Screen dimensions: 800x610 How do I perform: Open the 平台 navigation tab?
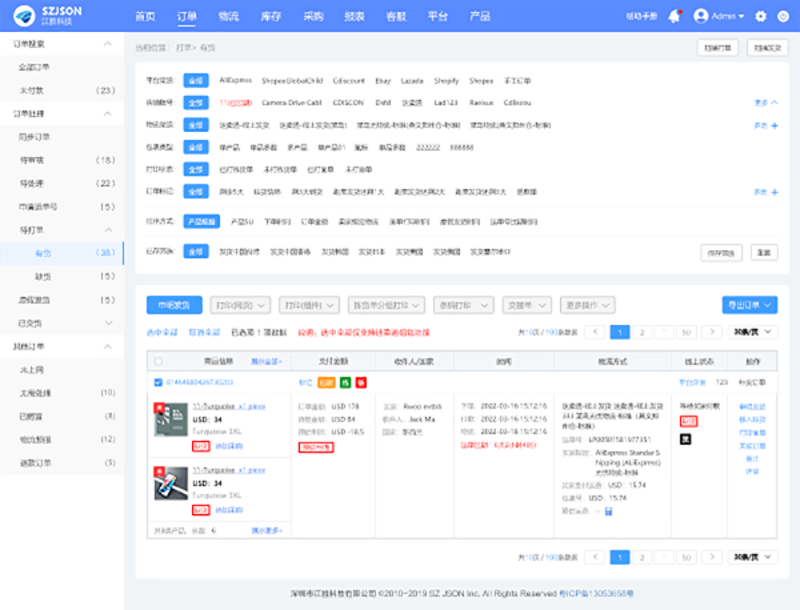[438, 16]
